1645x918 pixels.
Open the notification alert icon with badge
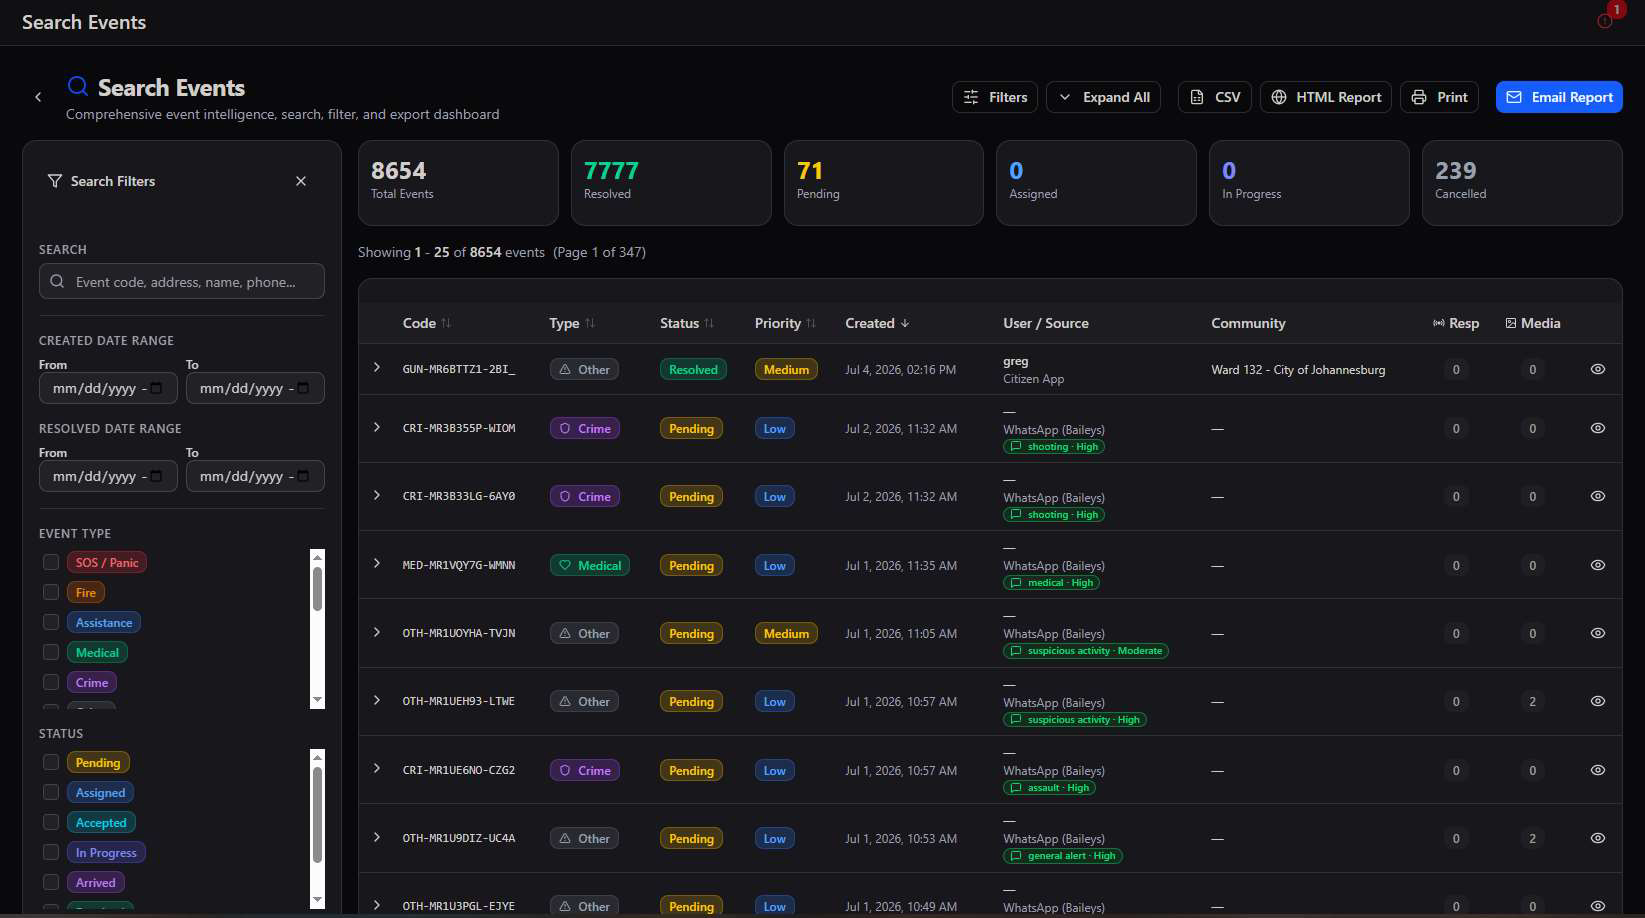tap(1606, 19)
